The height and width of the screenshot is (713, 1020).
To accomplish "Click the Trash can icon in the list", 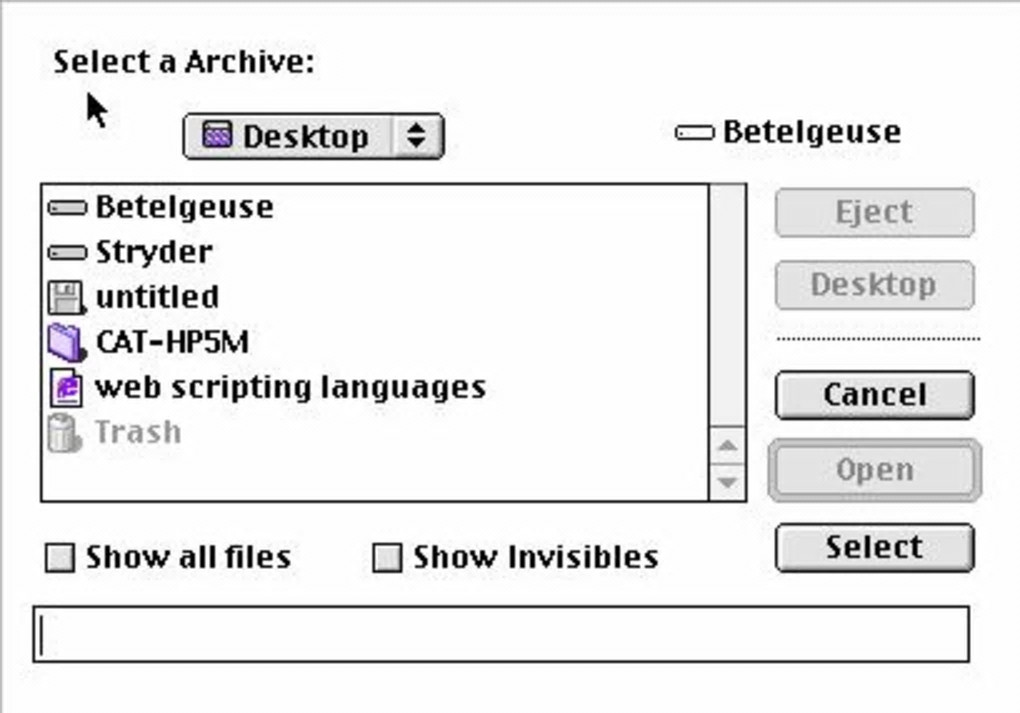I will click(64, 433).
